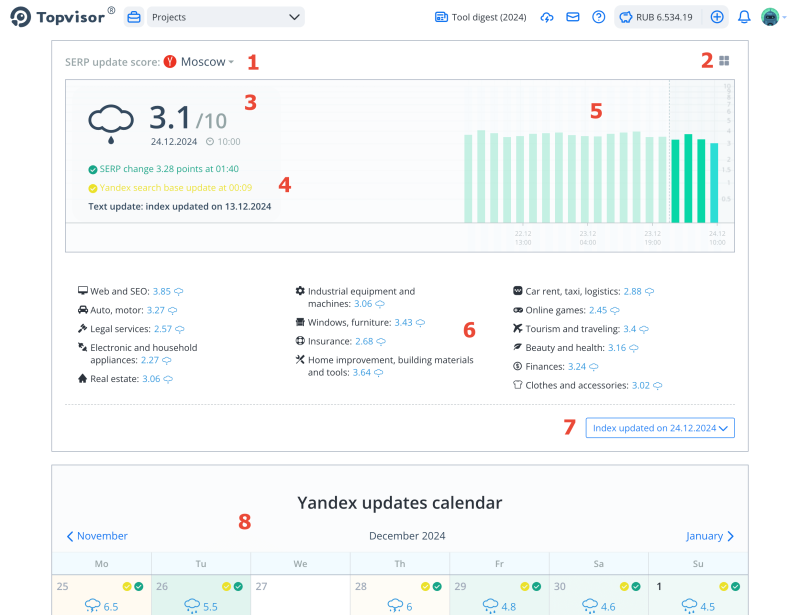Open the help question mark icon
The image size is (800, 615).
(x=598, y=17)
